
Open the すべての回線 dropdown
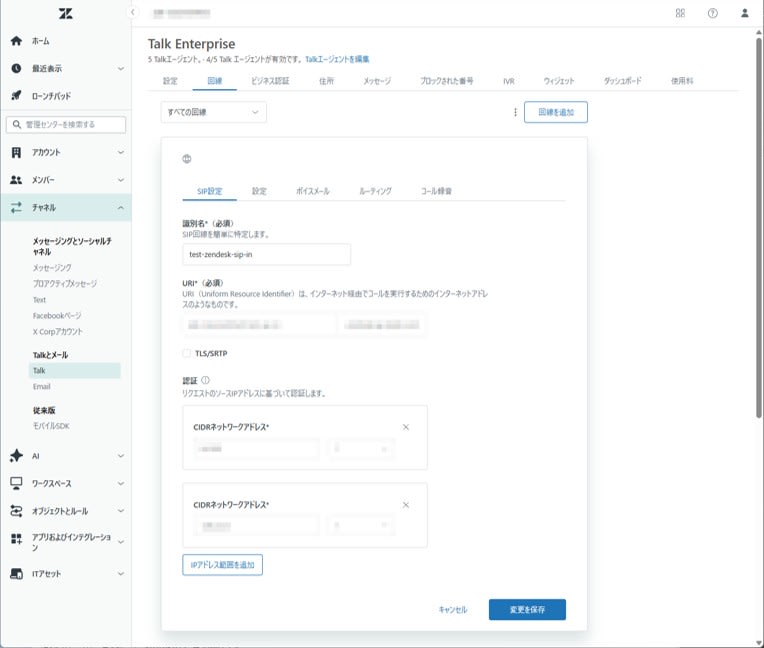(x=213, y=112)
